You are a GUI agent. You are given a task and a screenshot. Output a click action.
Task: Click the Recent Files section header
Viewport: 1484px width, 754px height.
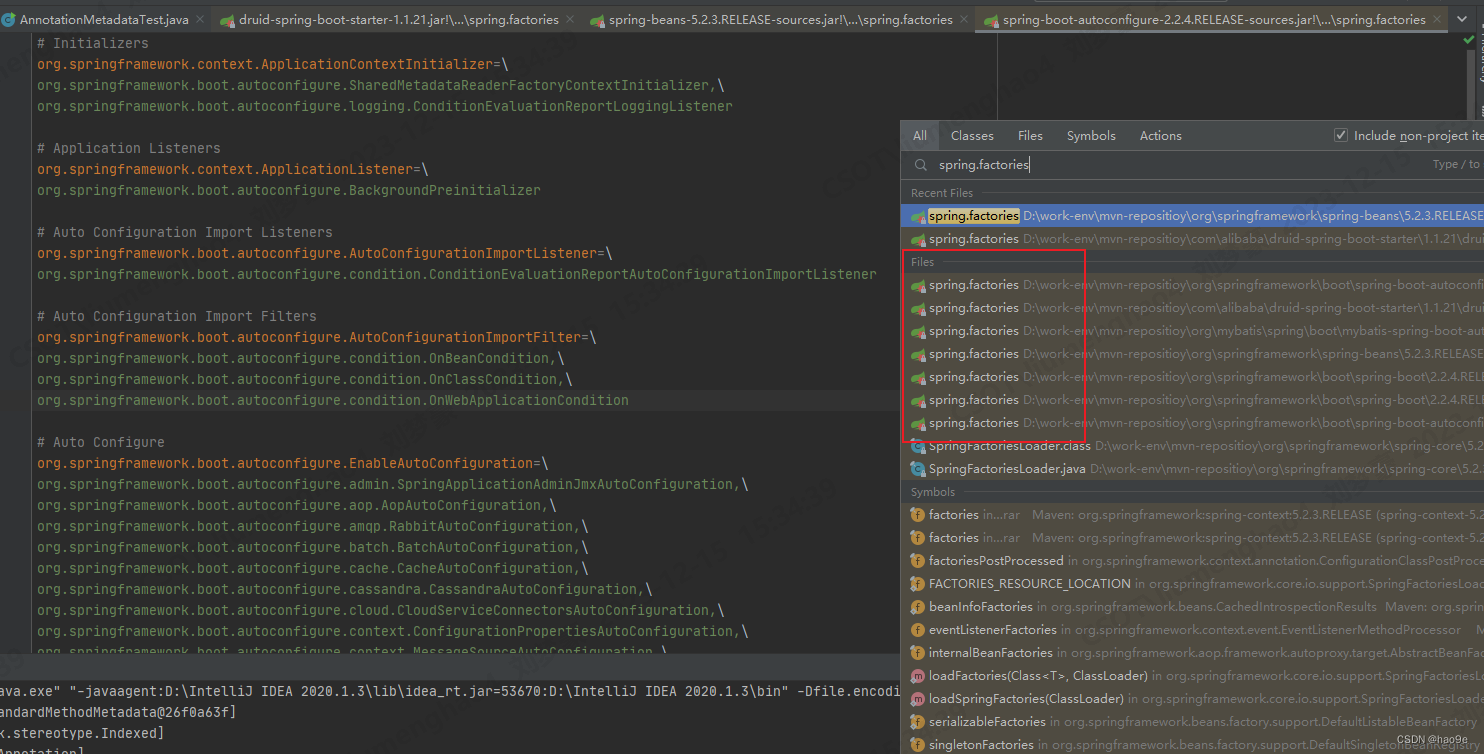click(x=942, y=193)
